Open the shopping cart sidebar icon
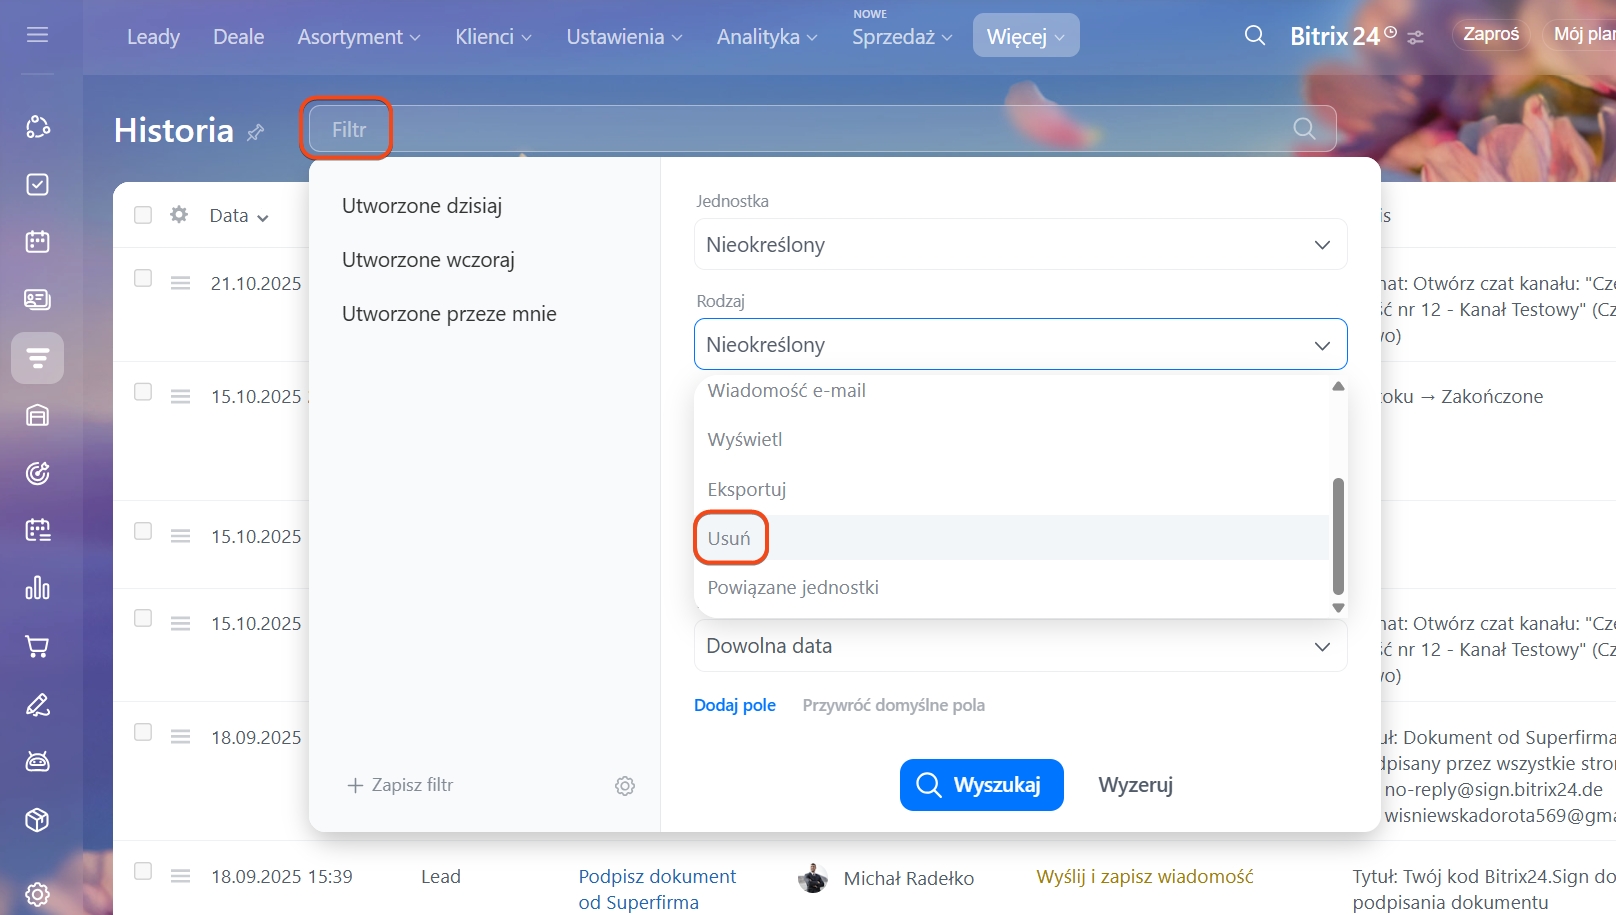Viewport: 1616px width, 915px height. [x=37, y=647]
